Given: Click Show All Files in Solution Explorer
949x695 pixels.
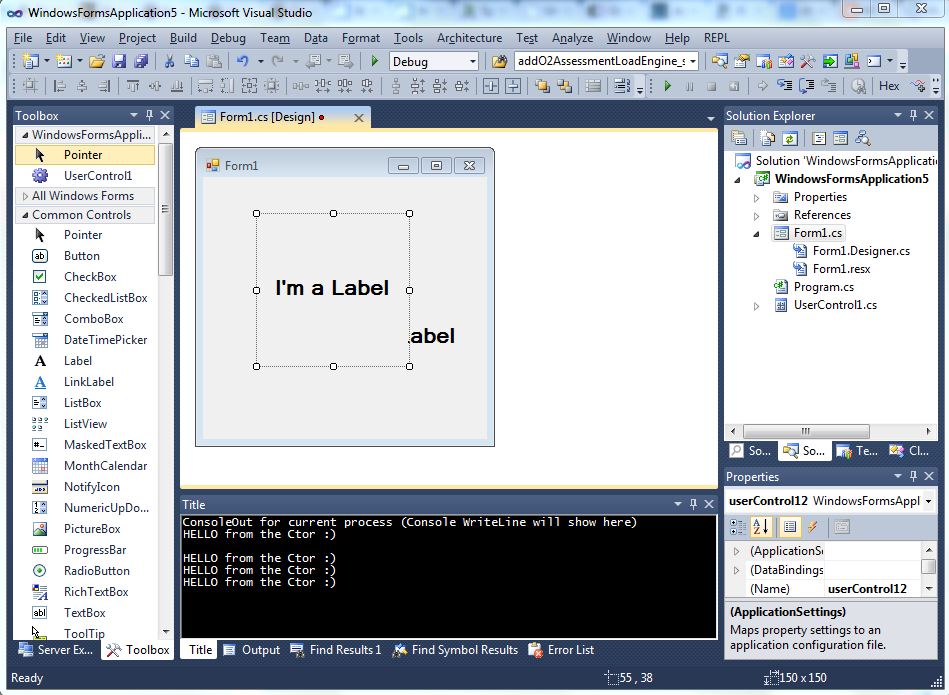Looking at the screenshot, I should click(767, 139).
